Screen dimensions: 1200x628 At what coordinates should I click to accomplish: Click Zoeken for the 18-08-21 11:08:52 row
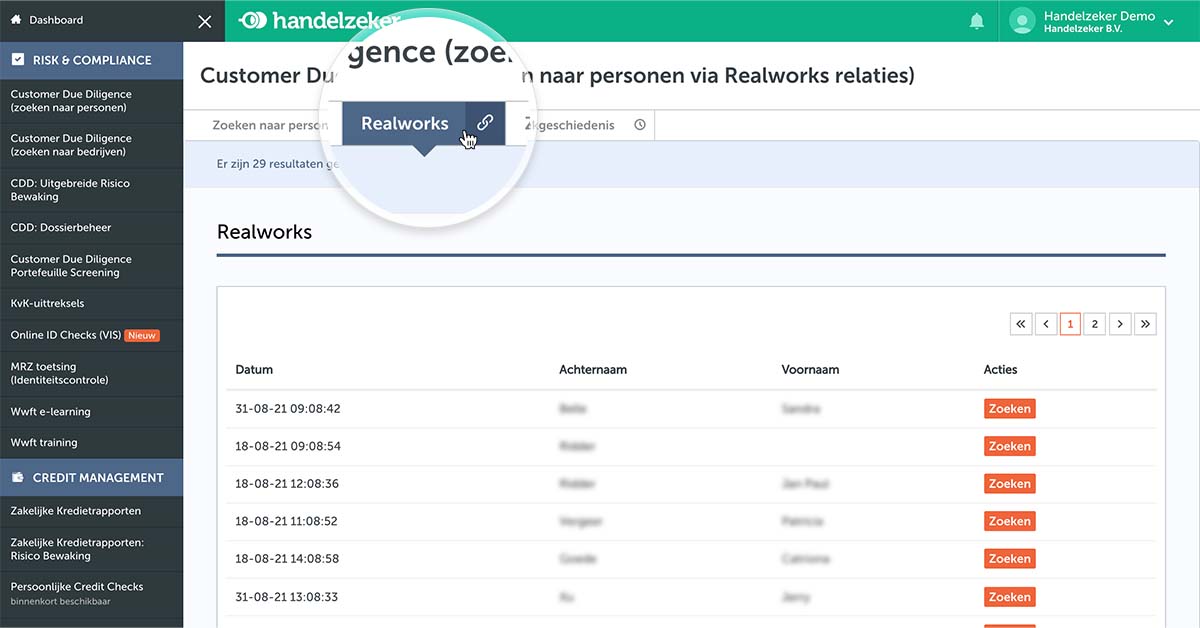[1009, 521]
